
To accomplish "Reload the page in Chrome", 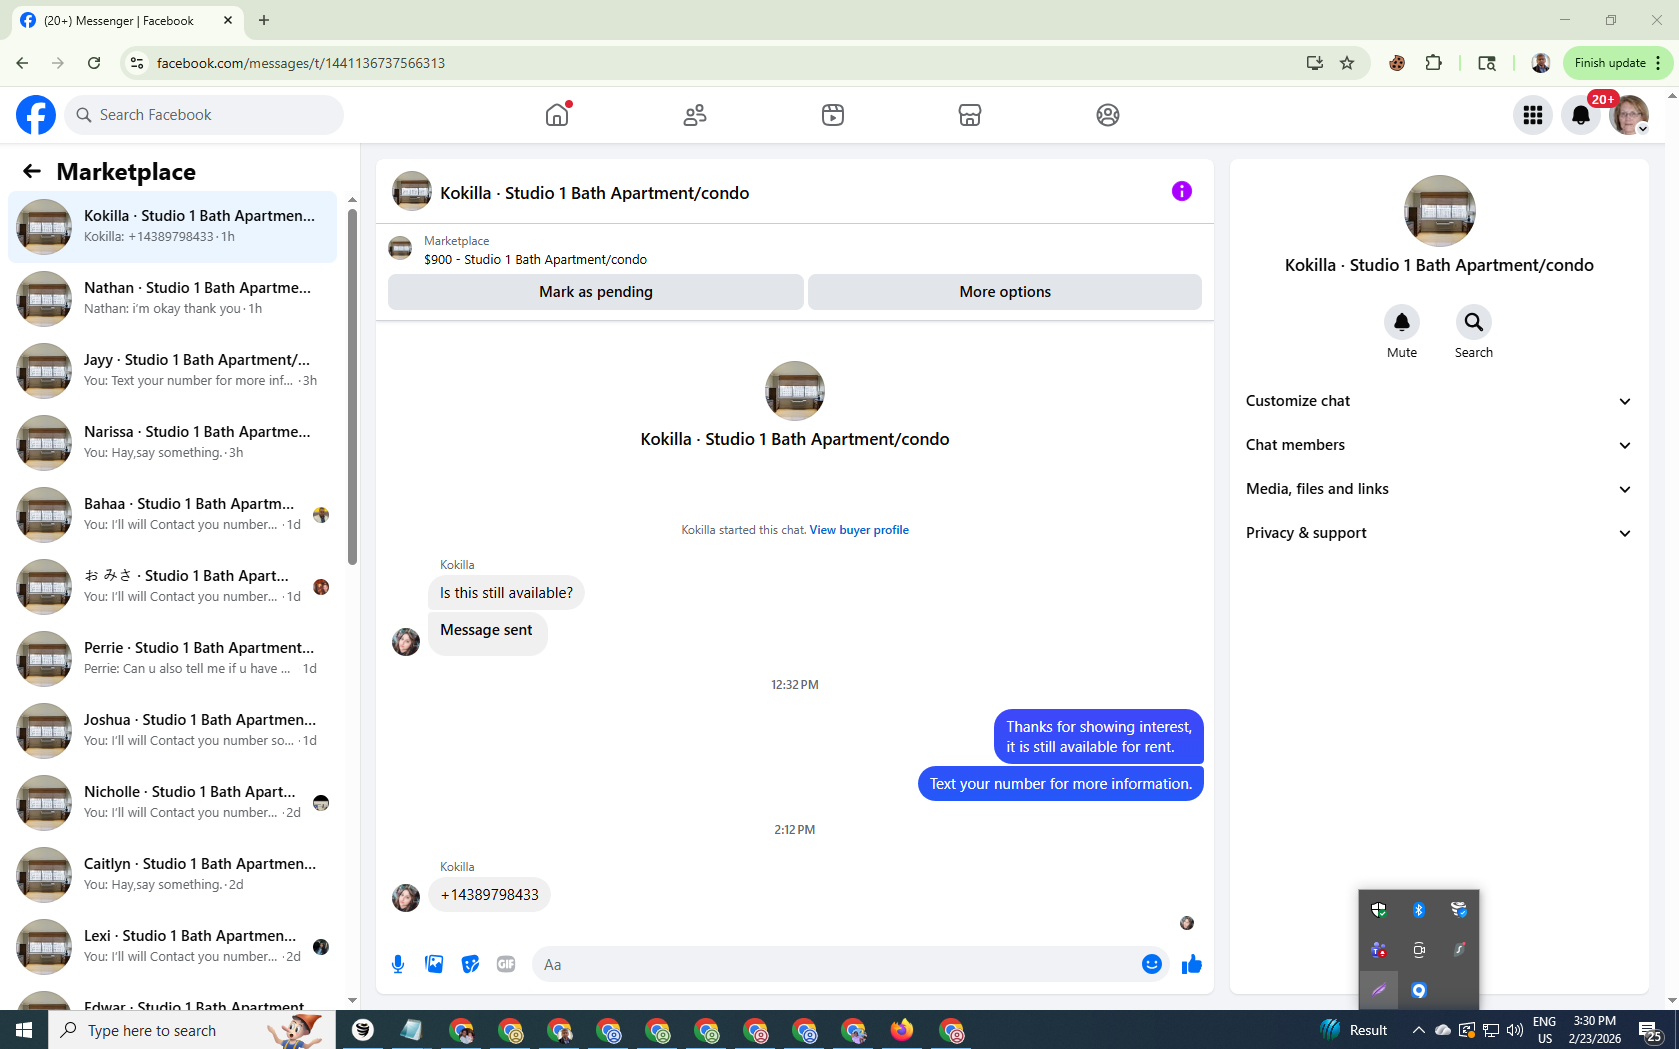I will point(94,63).
